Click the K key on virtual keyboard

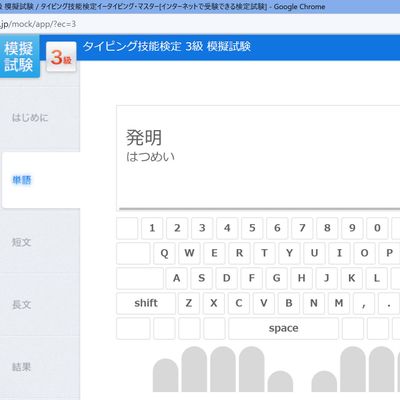point(352,278)
